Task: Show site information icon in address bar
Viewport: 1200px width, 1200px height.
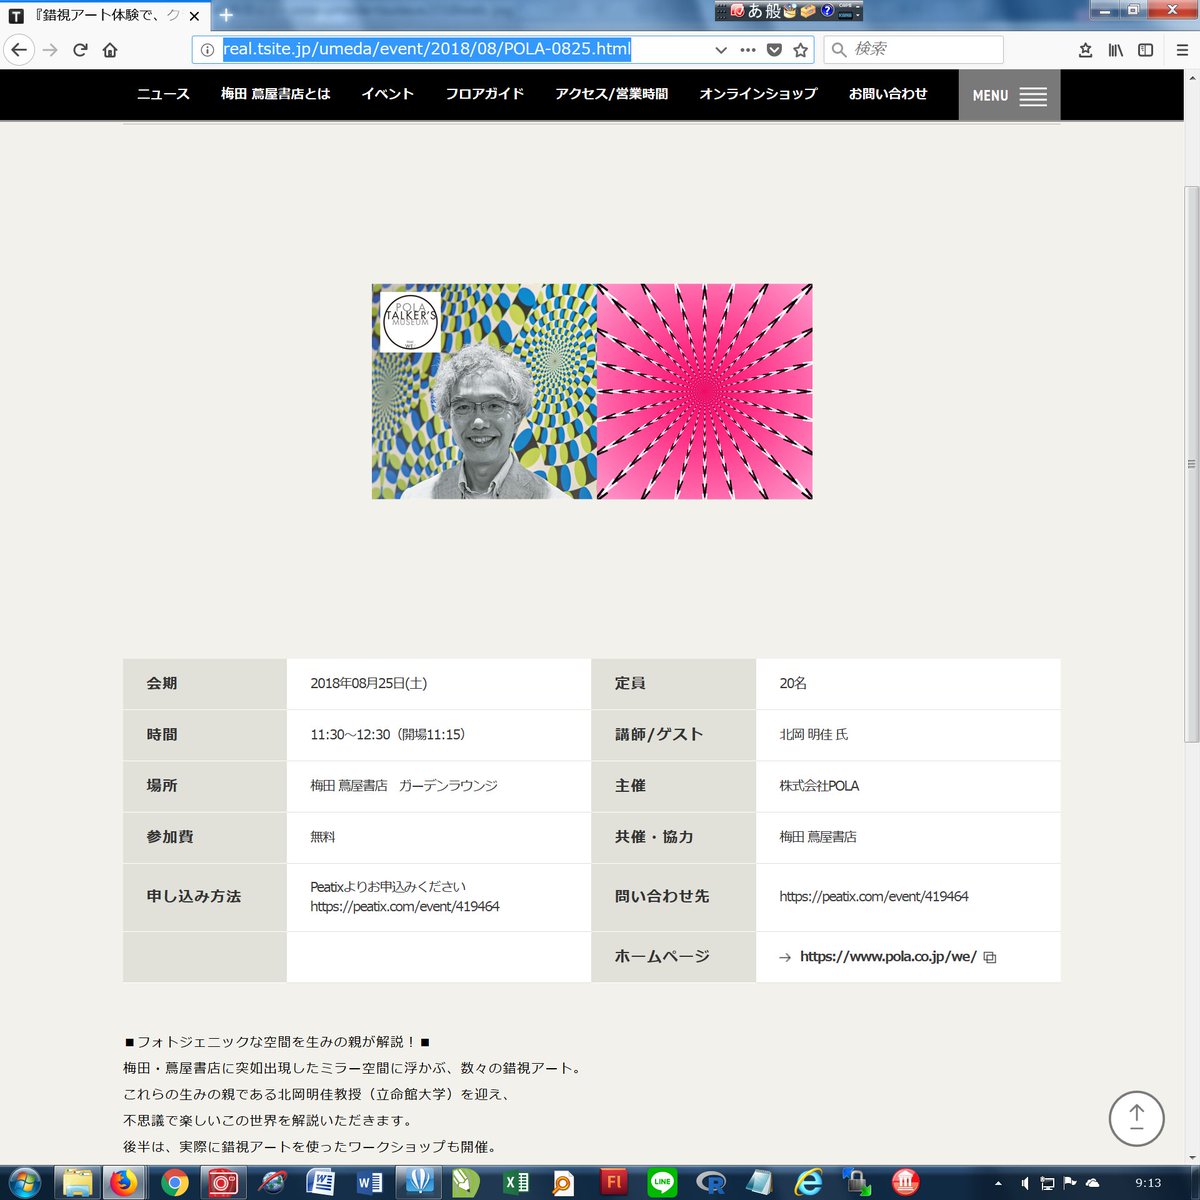Action: [x=207, y=50]
